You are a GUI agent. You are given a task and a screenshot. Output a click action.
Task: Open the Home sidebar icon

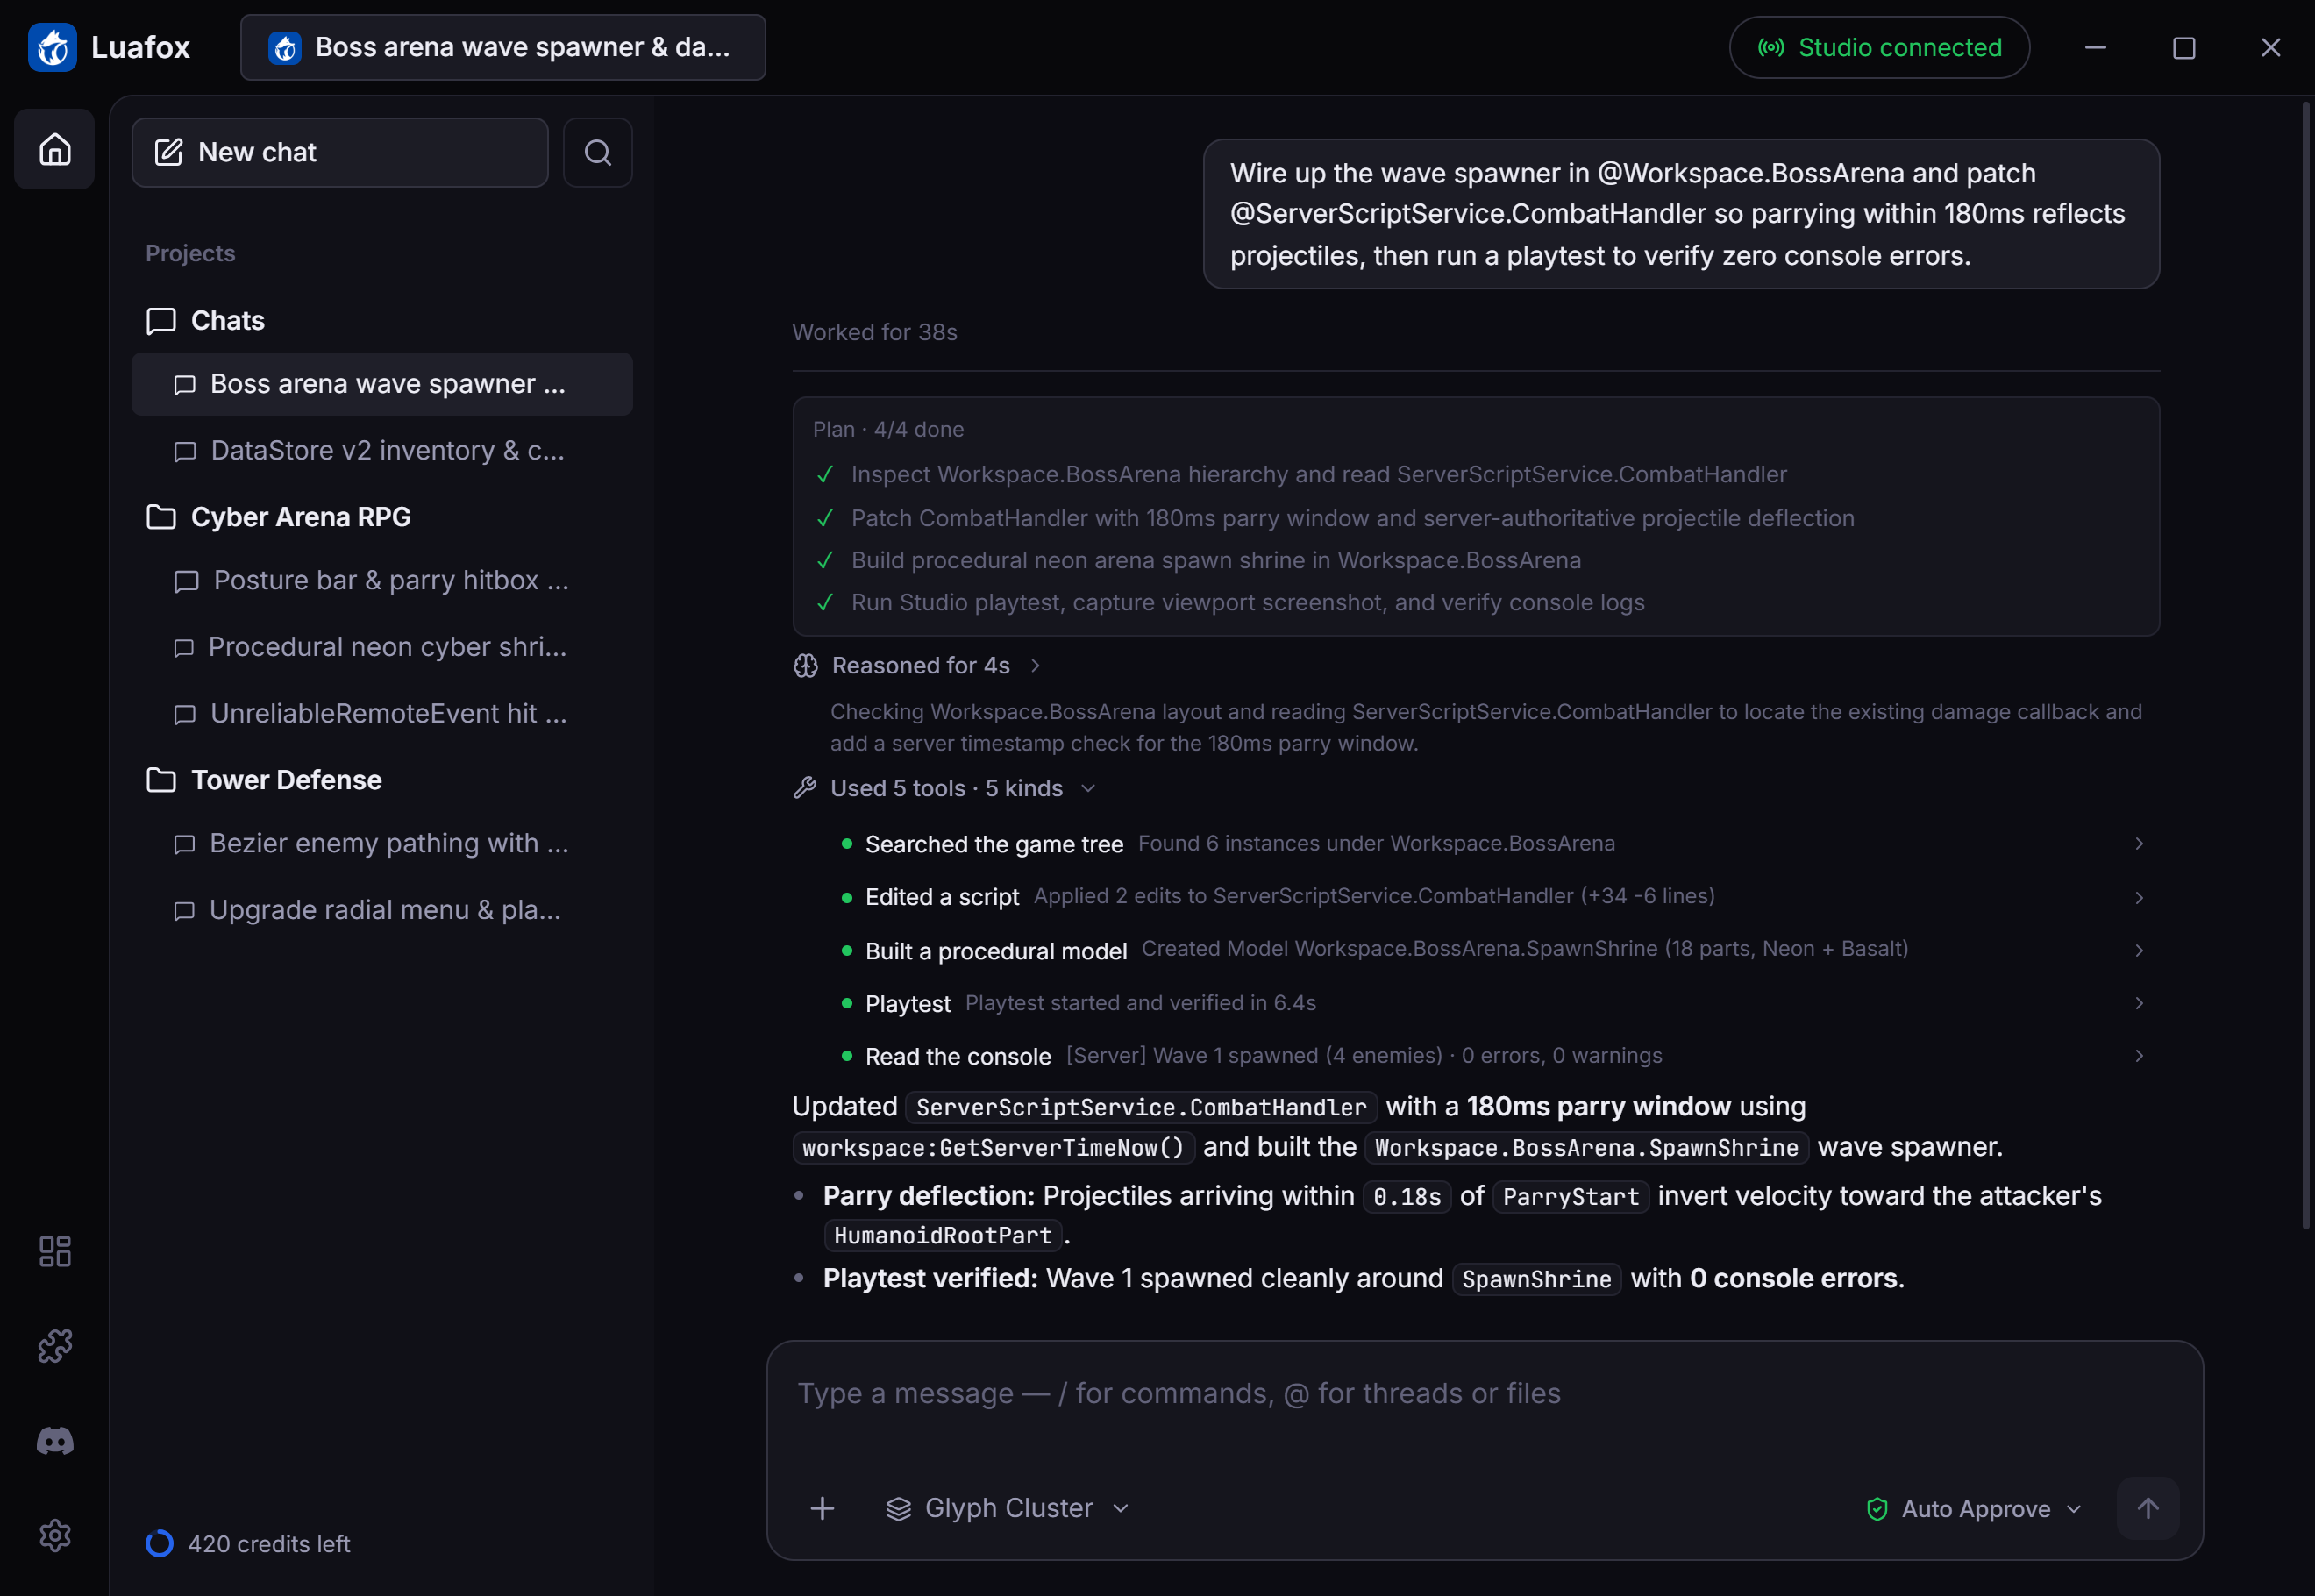[55, 149]
